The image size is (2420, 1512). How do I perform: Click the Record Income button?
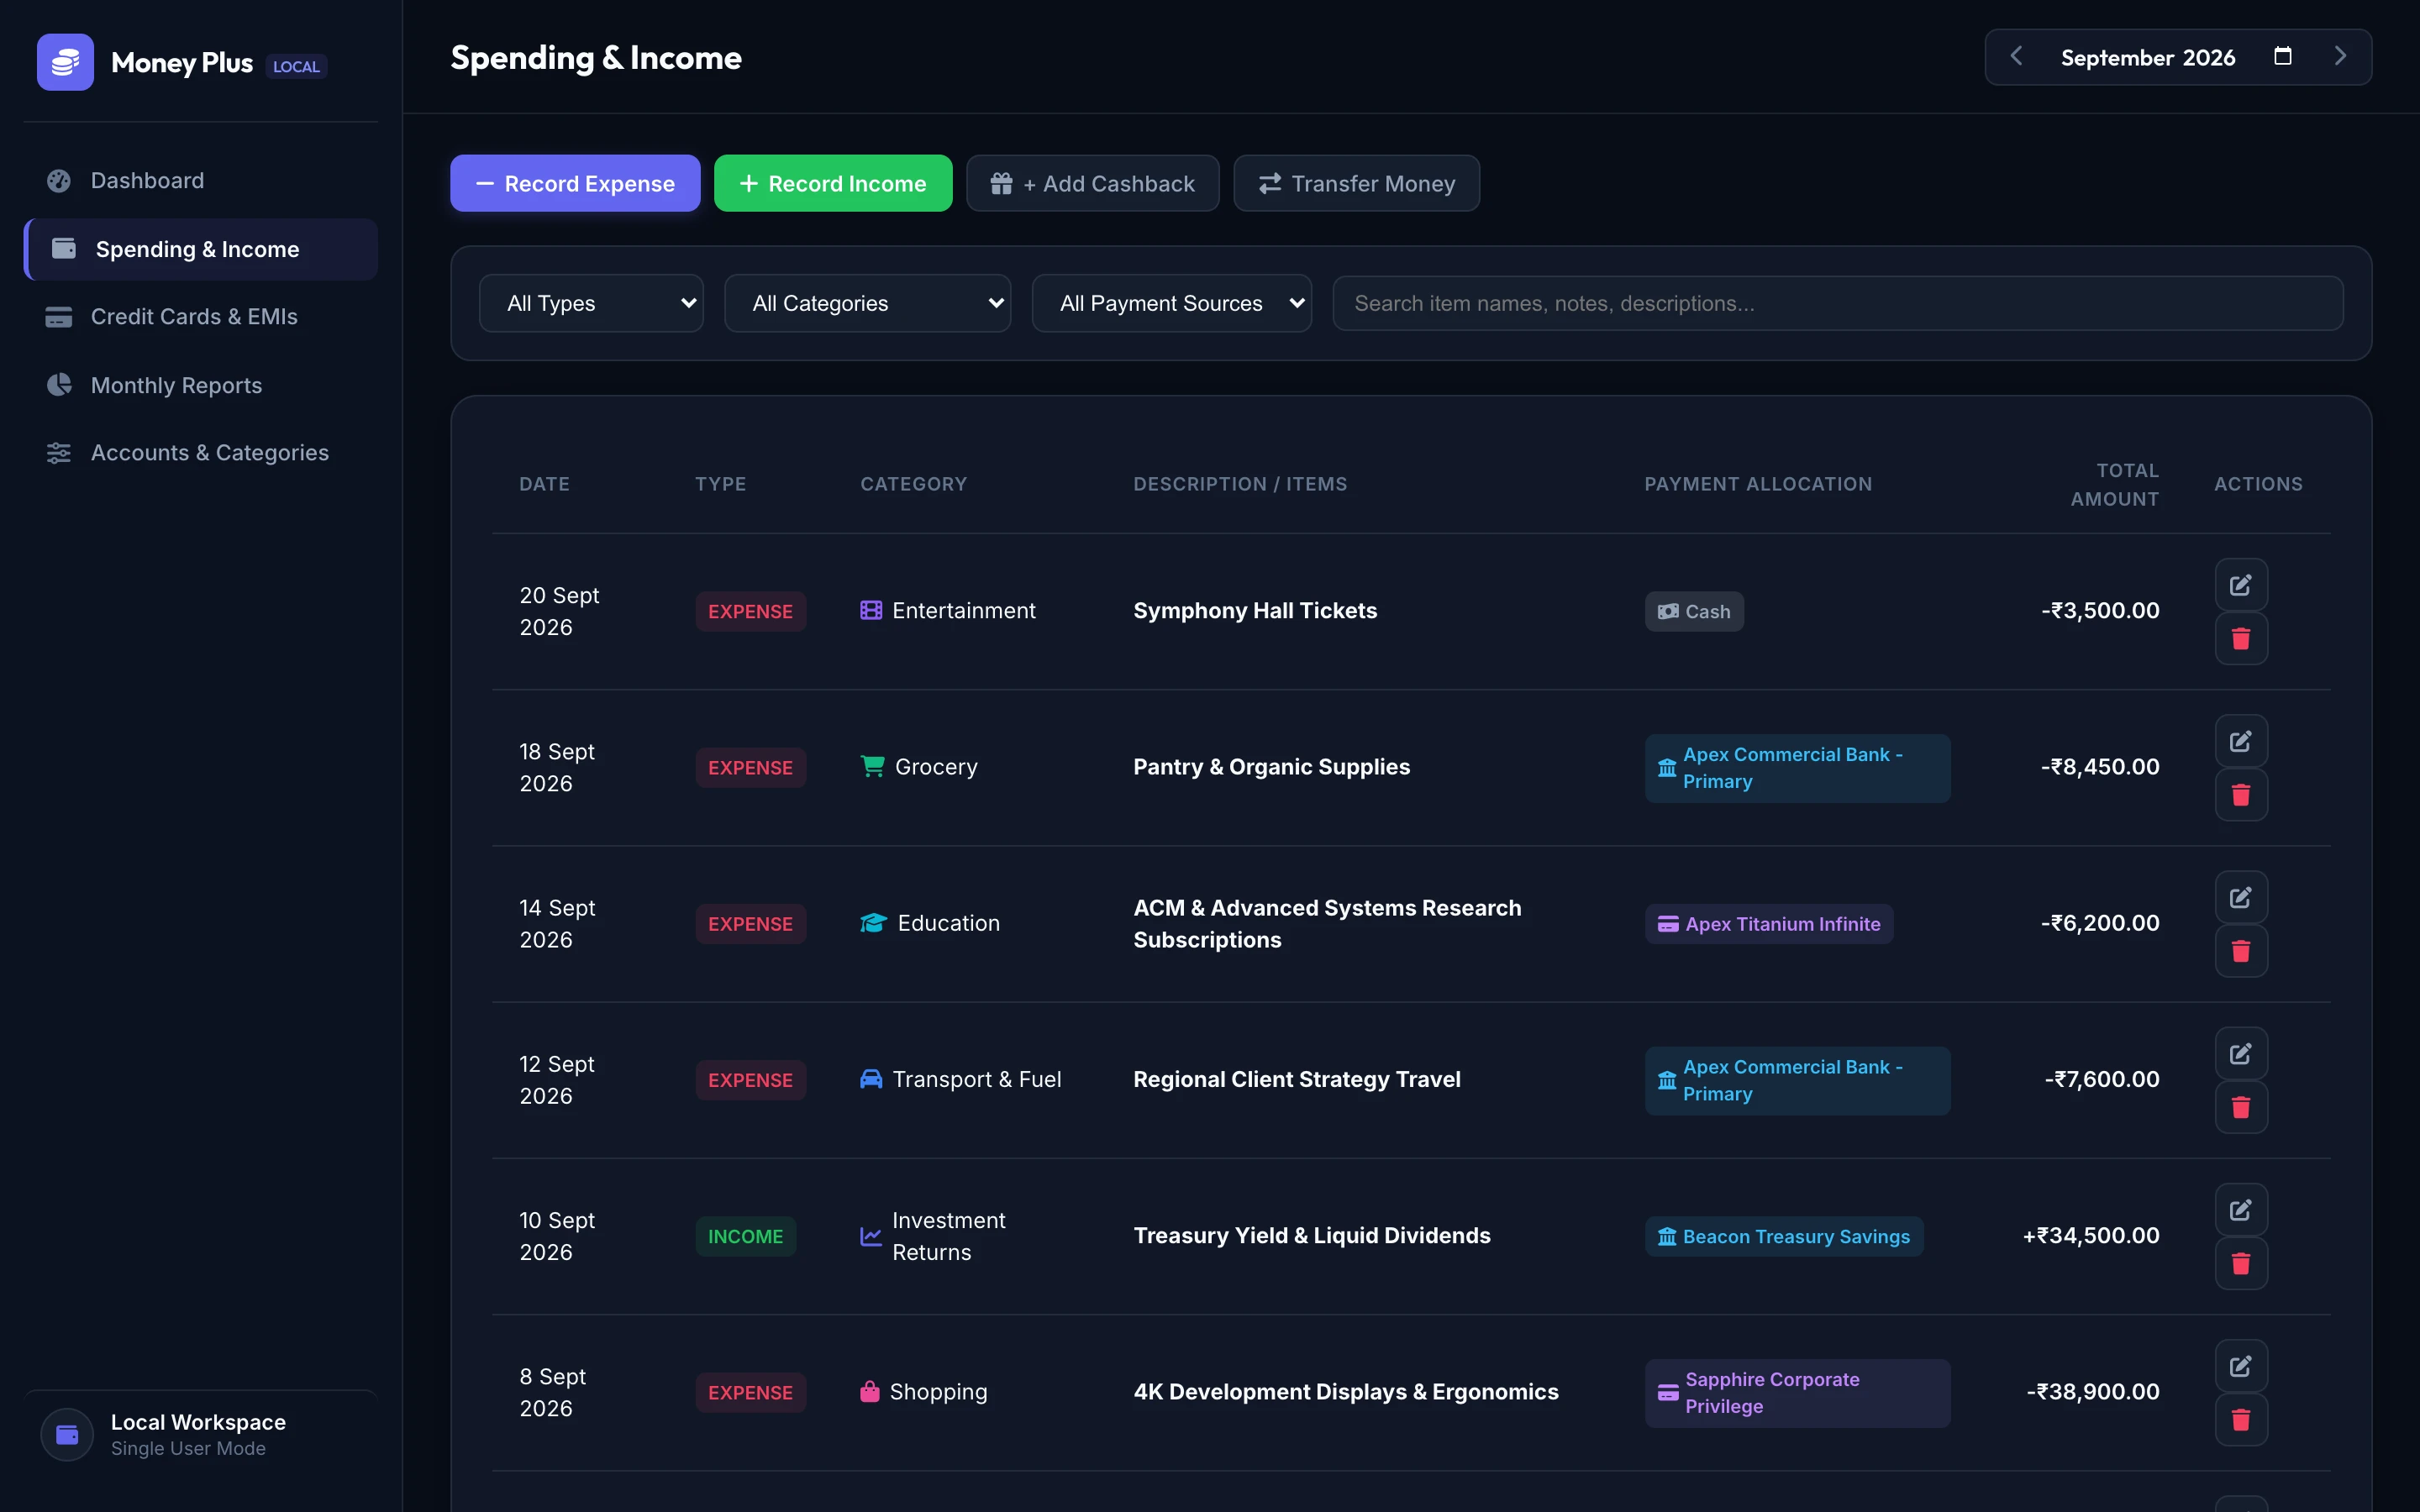[x=833, y=183]
